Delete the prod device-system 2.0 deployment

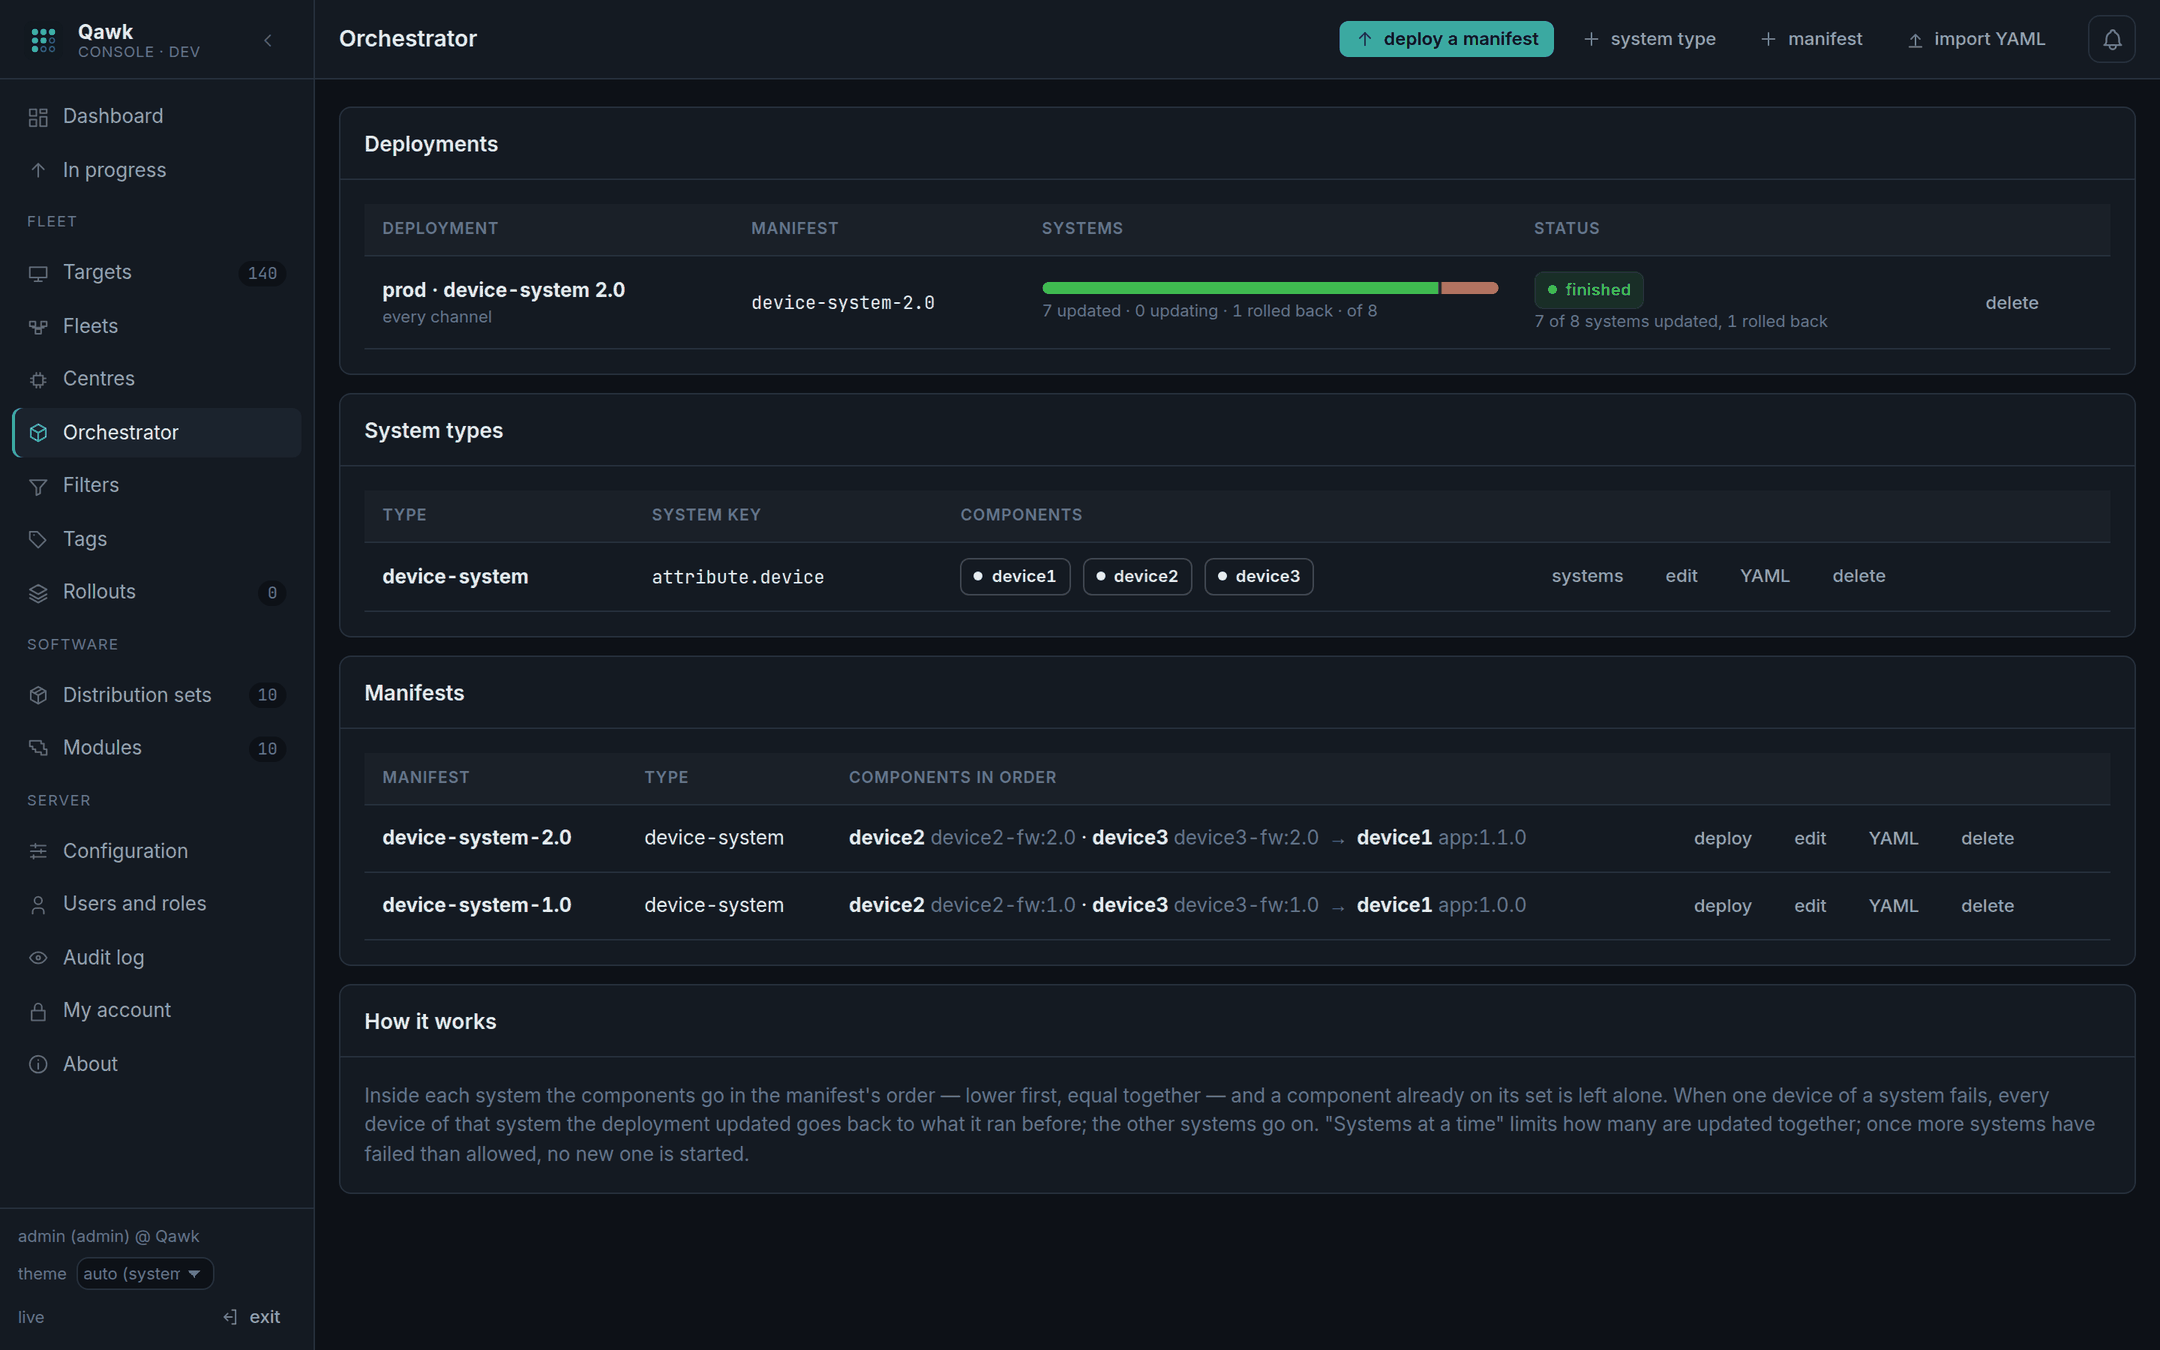click(2011, 303)
